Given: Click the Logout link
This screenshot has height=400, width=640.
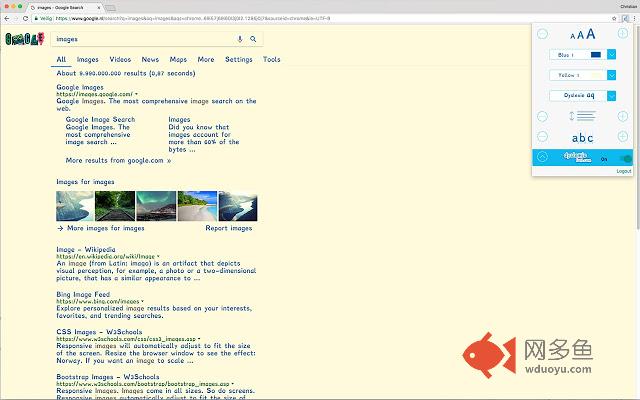Looking at the screenshot, I should pos(624,171).
